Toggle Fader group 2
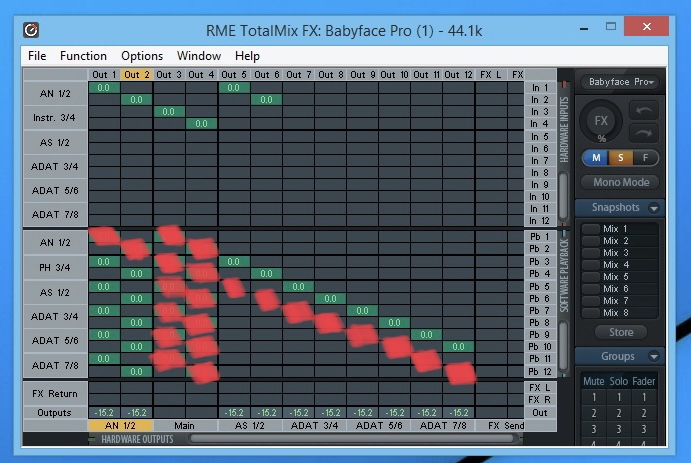The width and height of the screenshot is (691, 463). click(x=644, y=413)
